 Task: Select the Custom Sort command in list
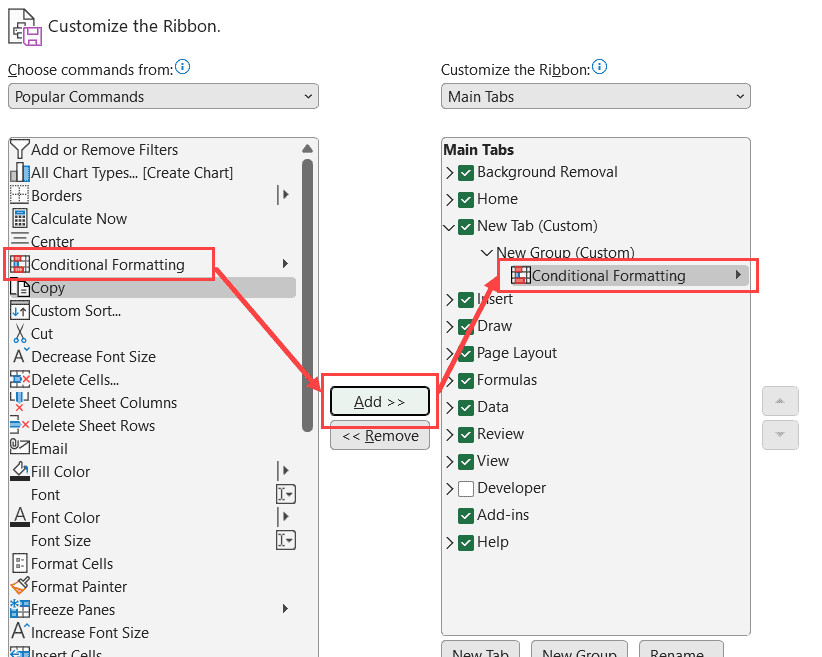76,311
